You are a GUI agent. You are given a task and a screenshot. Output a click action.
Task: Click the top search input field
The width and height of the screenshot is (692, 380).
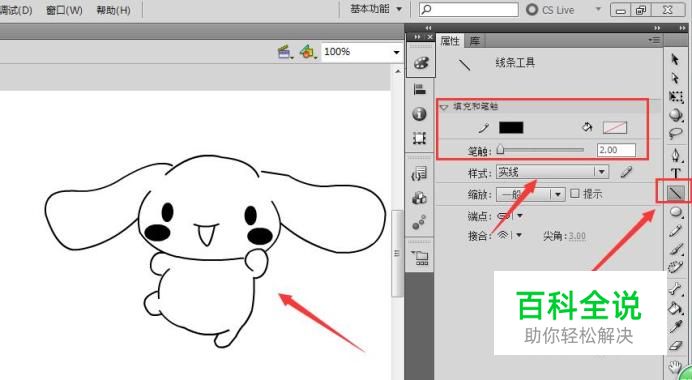pos(469,9)
